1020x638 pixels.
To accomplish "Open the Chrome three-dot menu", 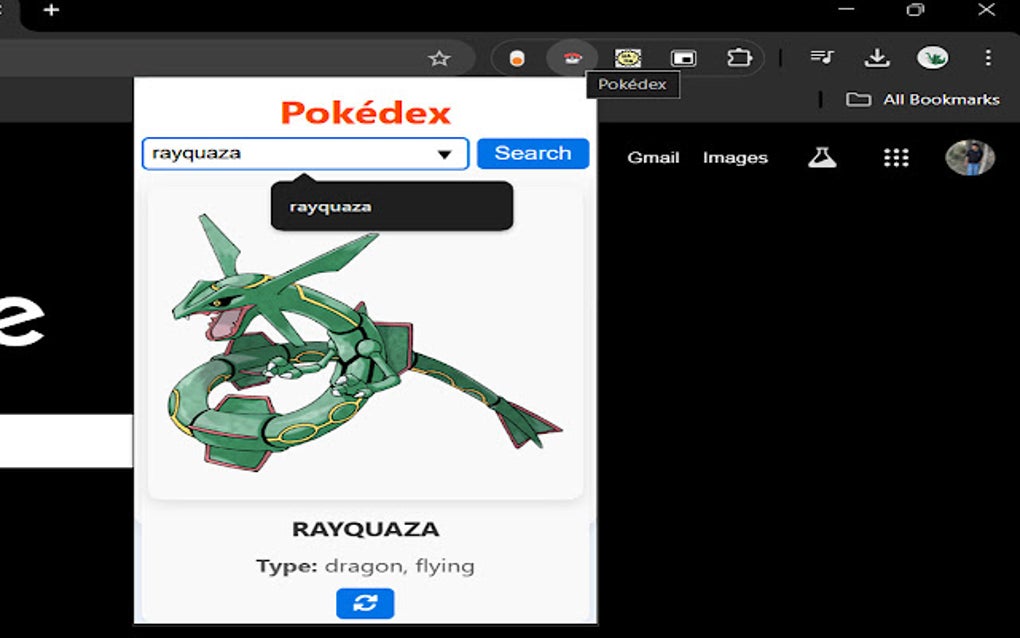I will (x=988, y=57).
